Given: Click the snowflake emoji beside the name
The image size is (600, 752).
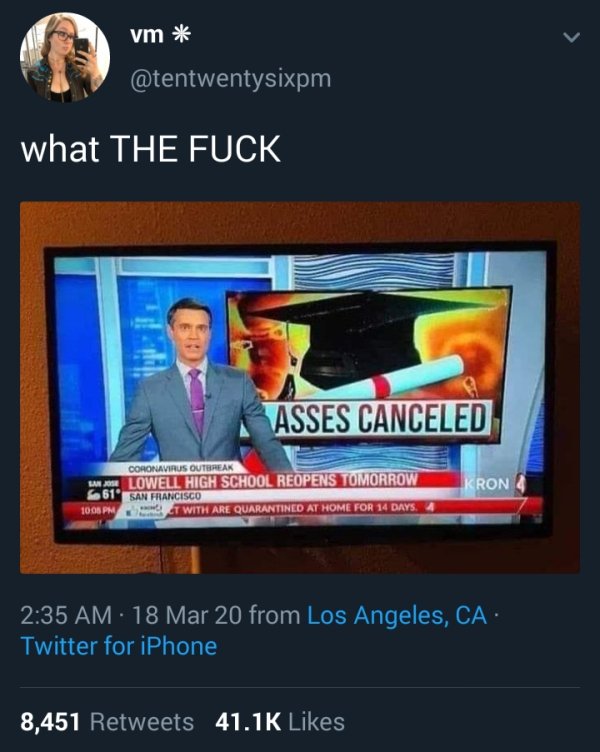Looking at the screenshot, I should click(181, 34).
